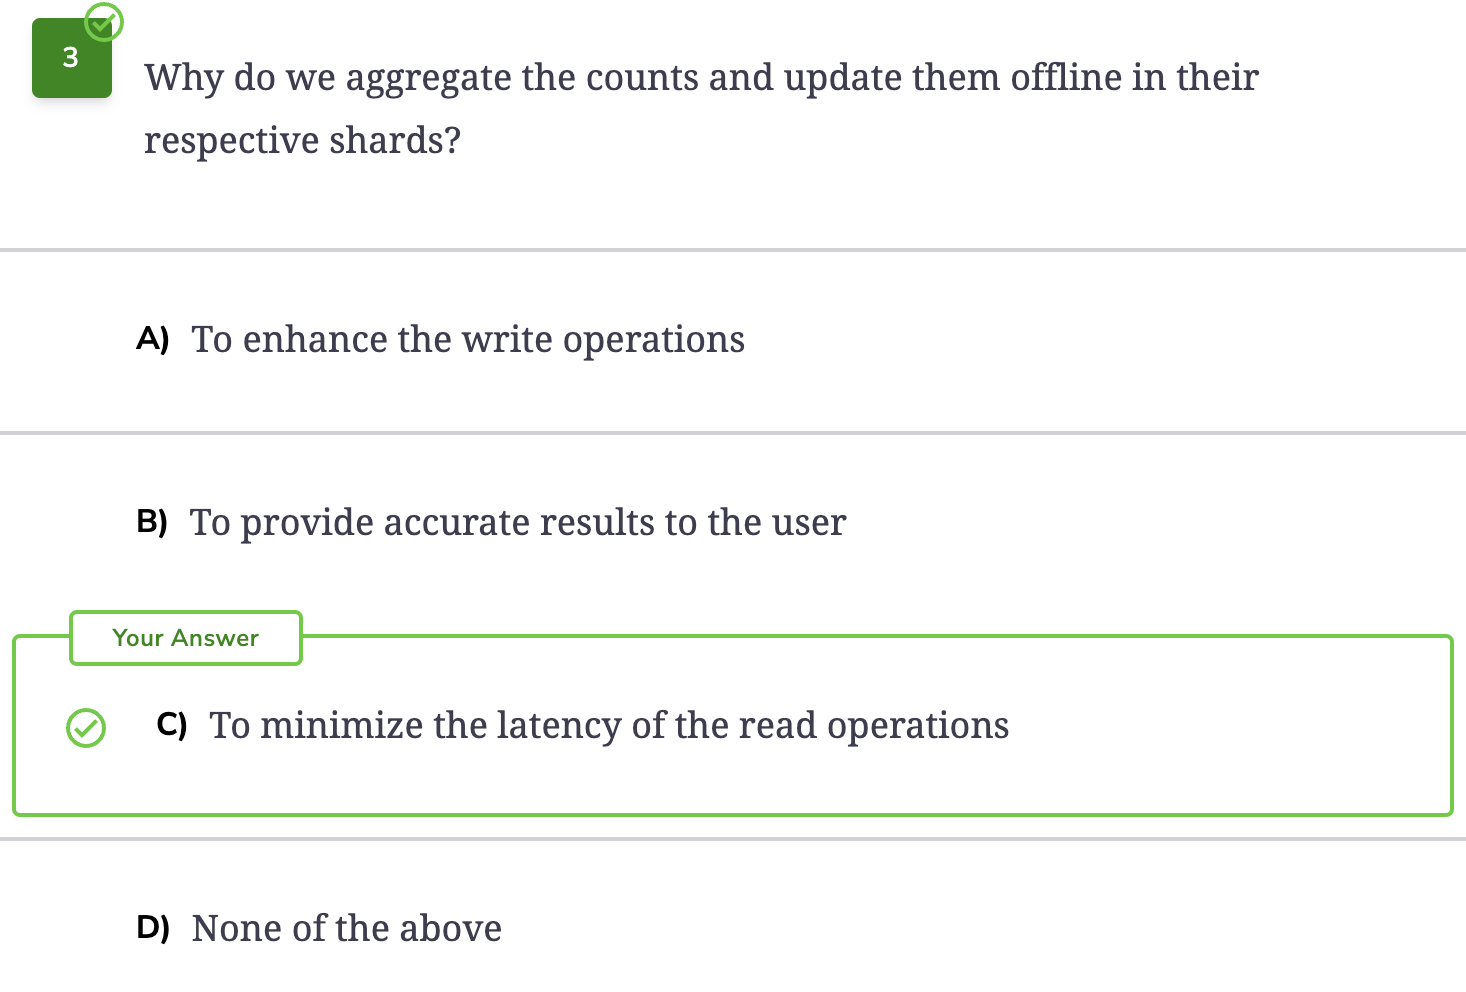This screenshot has height=992, width=1466.
Task: Click inside the green highlighted answer box
Action: [x=733, y=726]
